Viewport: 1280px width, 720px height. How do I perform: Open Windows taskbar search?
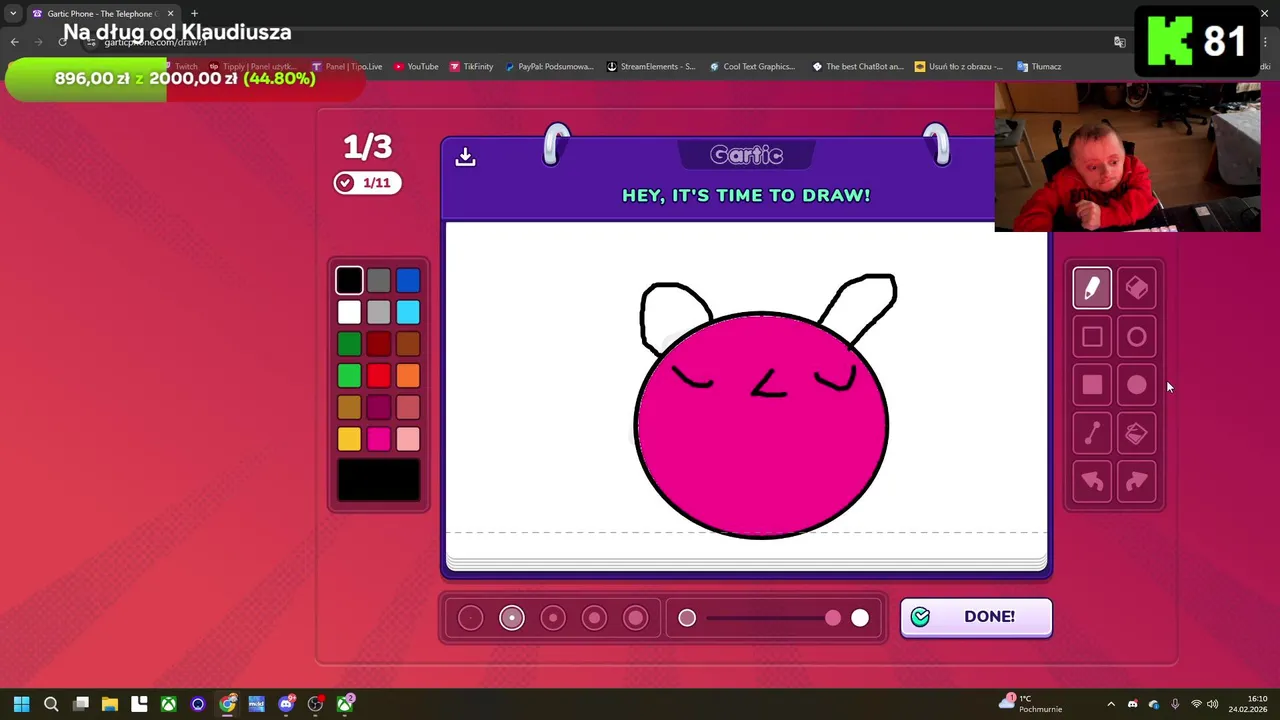pyautogui.click(x=51, y=704)
